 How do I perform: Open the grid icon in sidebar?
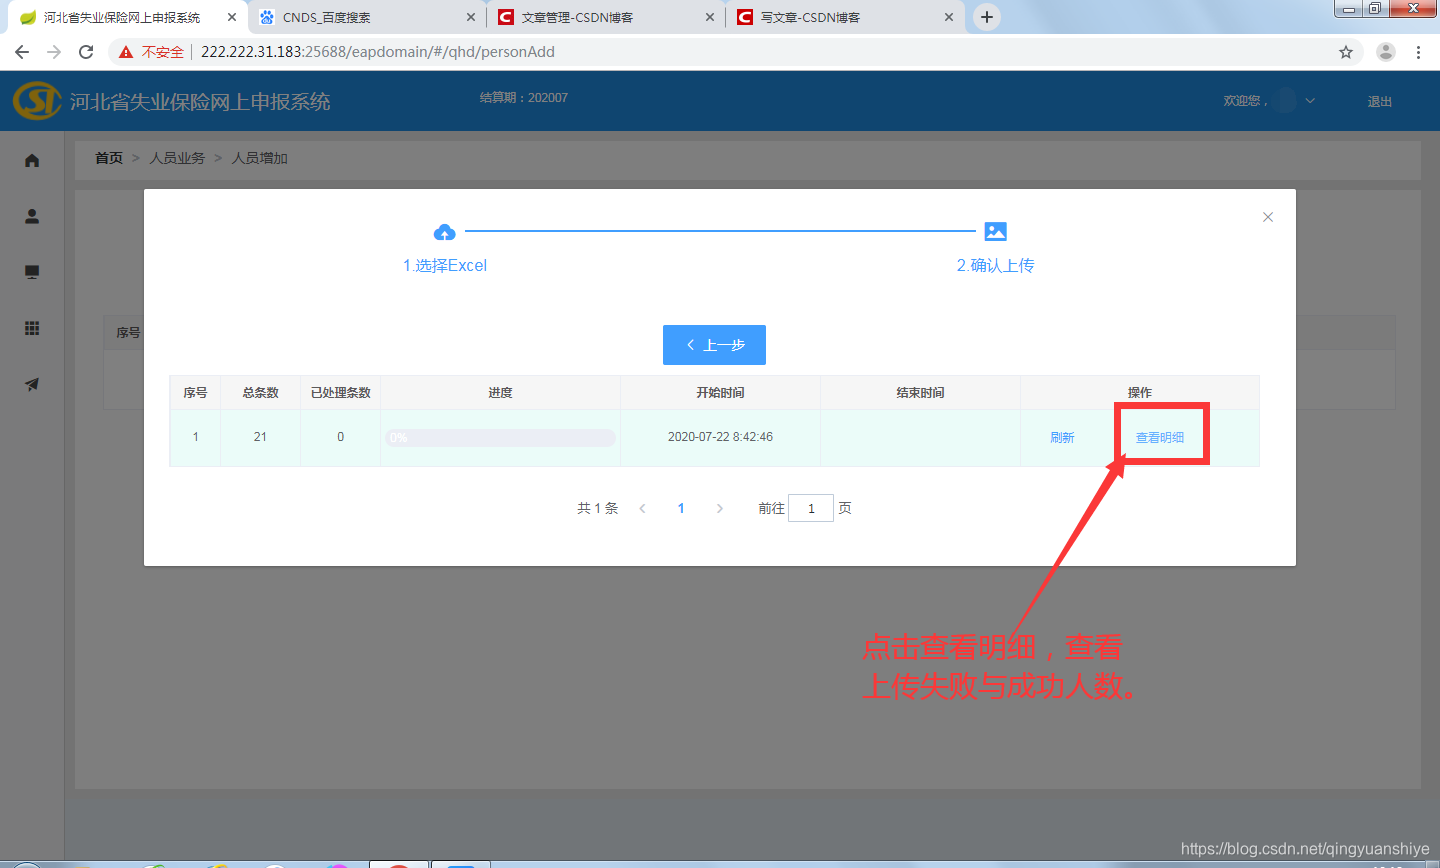(32, 328)
